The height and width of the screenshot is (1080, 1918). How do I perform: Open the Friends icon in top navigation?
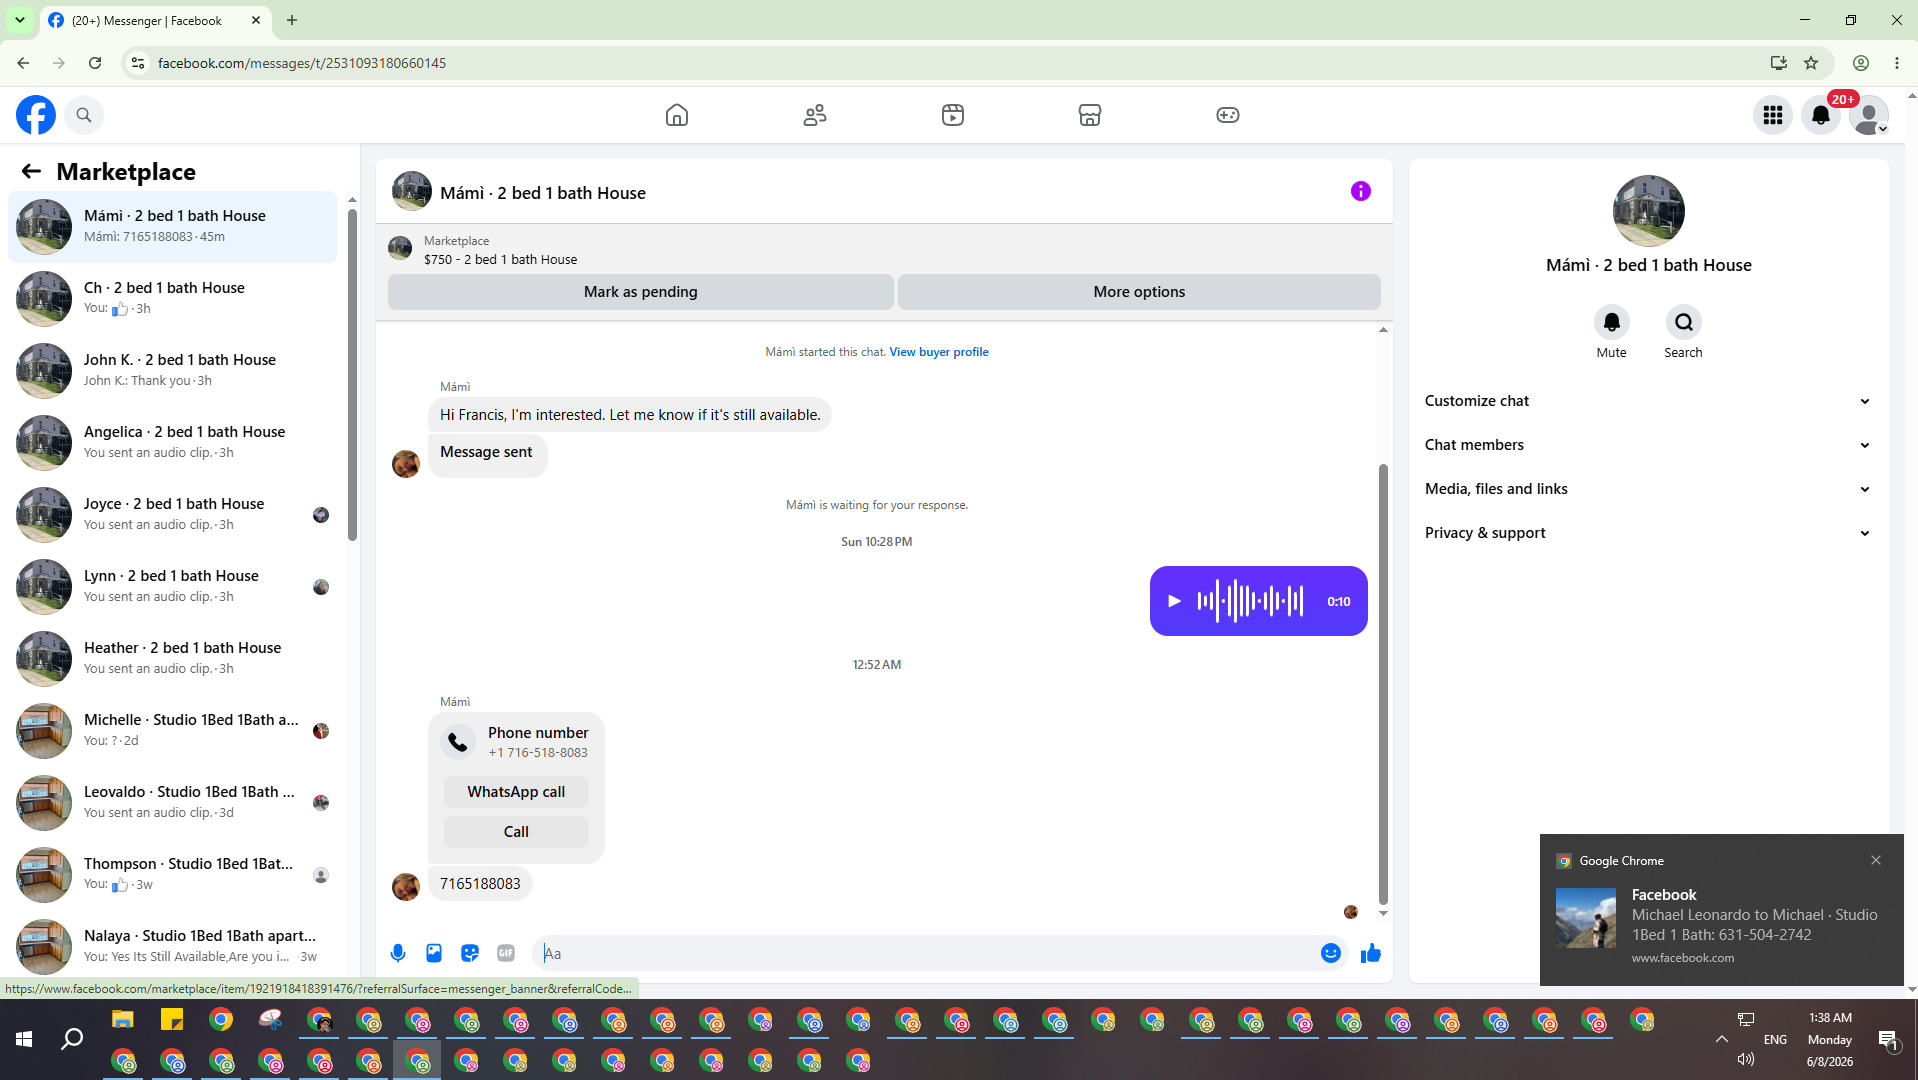coord(815,115)
